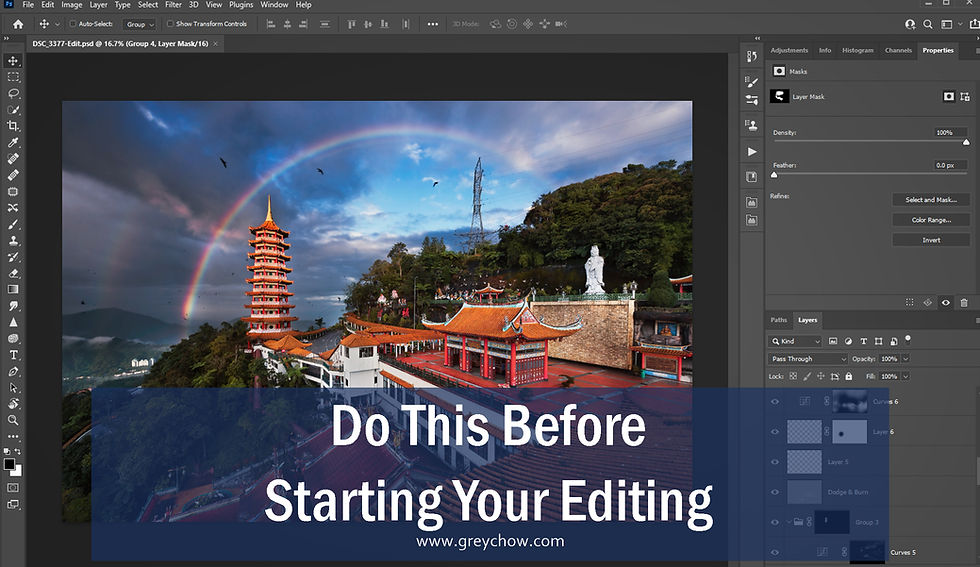Viewport: 980px width, 567px height.
Task: Toggle mask visibility eye in Properties
Action: (946, 303)
